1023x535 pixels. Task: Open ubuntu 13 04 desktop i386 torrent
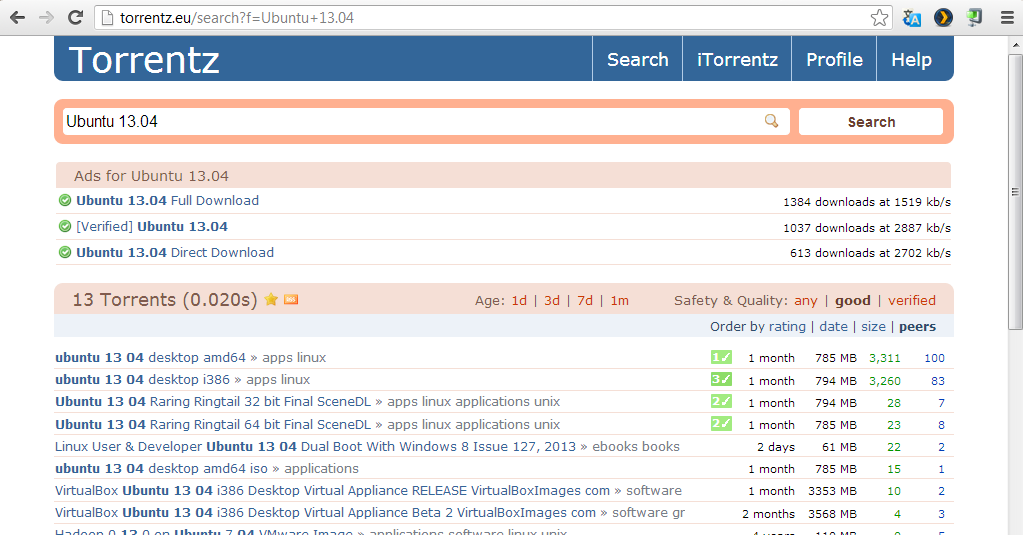tap(142, 379)
